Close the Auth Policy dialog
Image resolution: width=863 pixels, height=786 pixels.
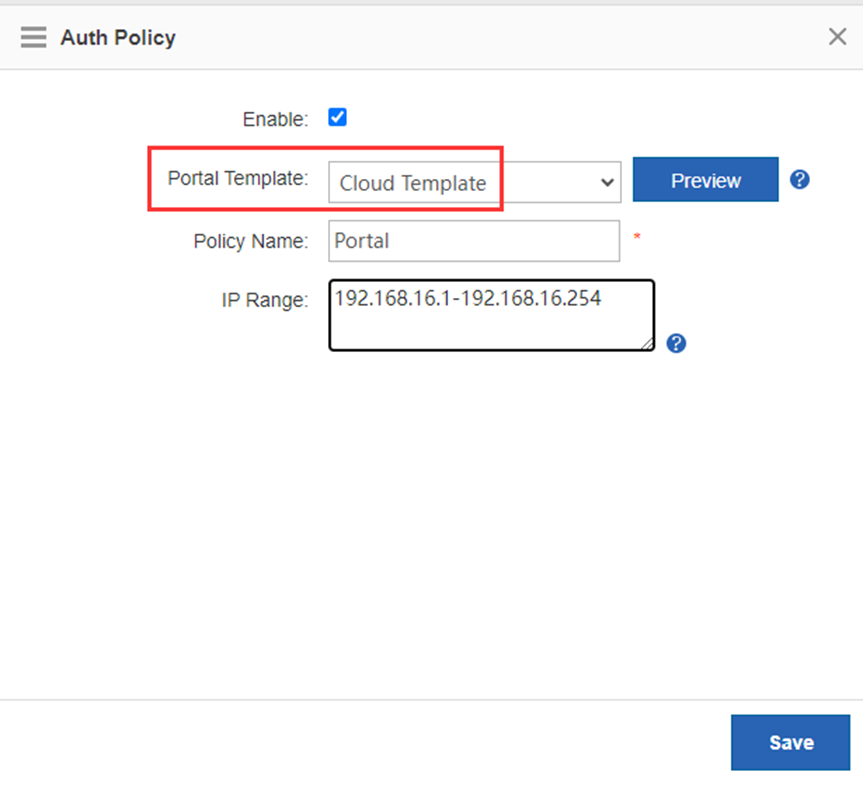[838, 38]
